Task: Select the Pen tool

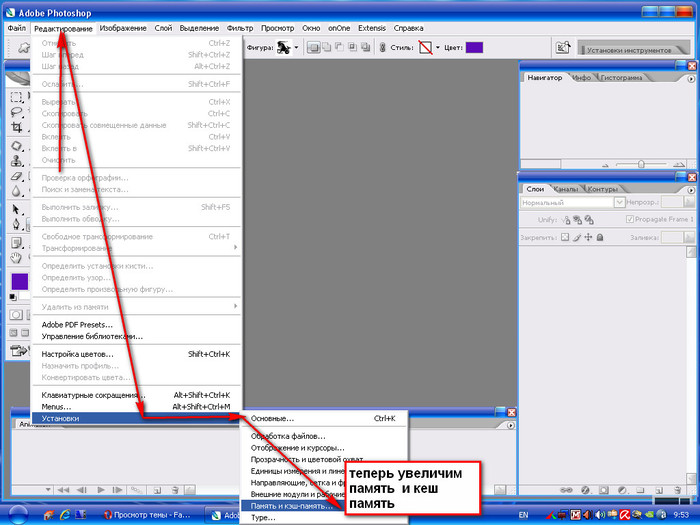Action: point(17,225)
